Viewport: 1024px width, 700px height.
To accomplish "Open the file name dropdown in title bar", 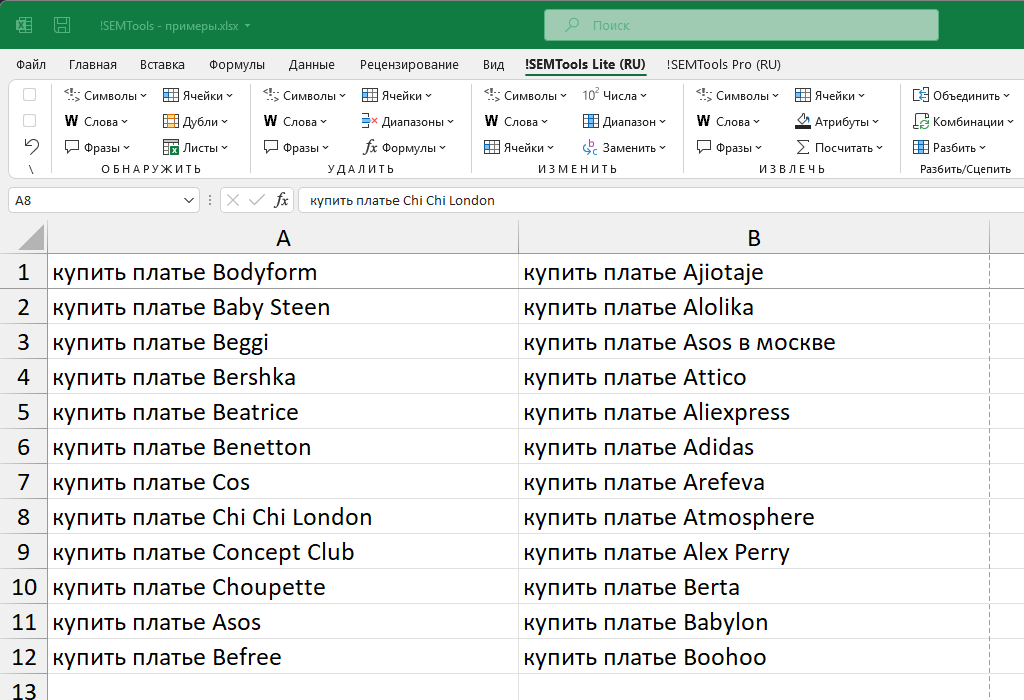I will point(248,26).
